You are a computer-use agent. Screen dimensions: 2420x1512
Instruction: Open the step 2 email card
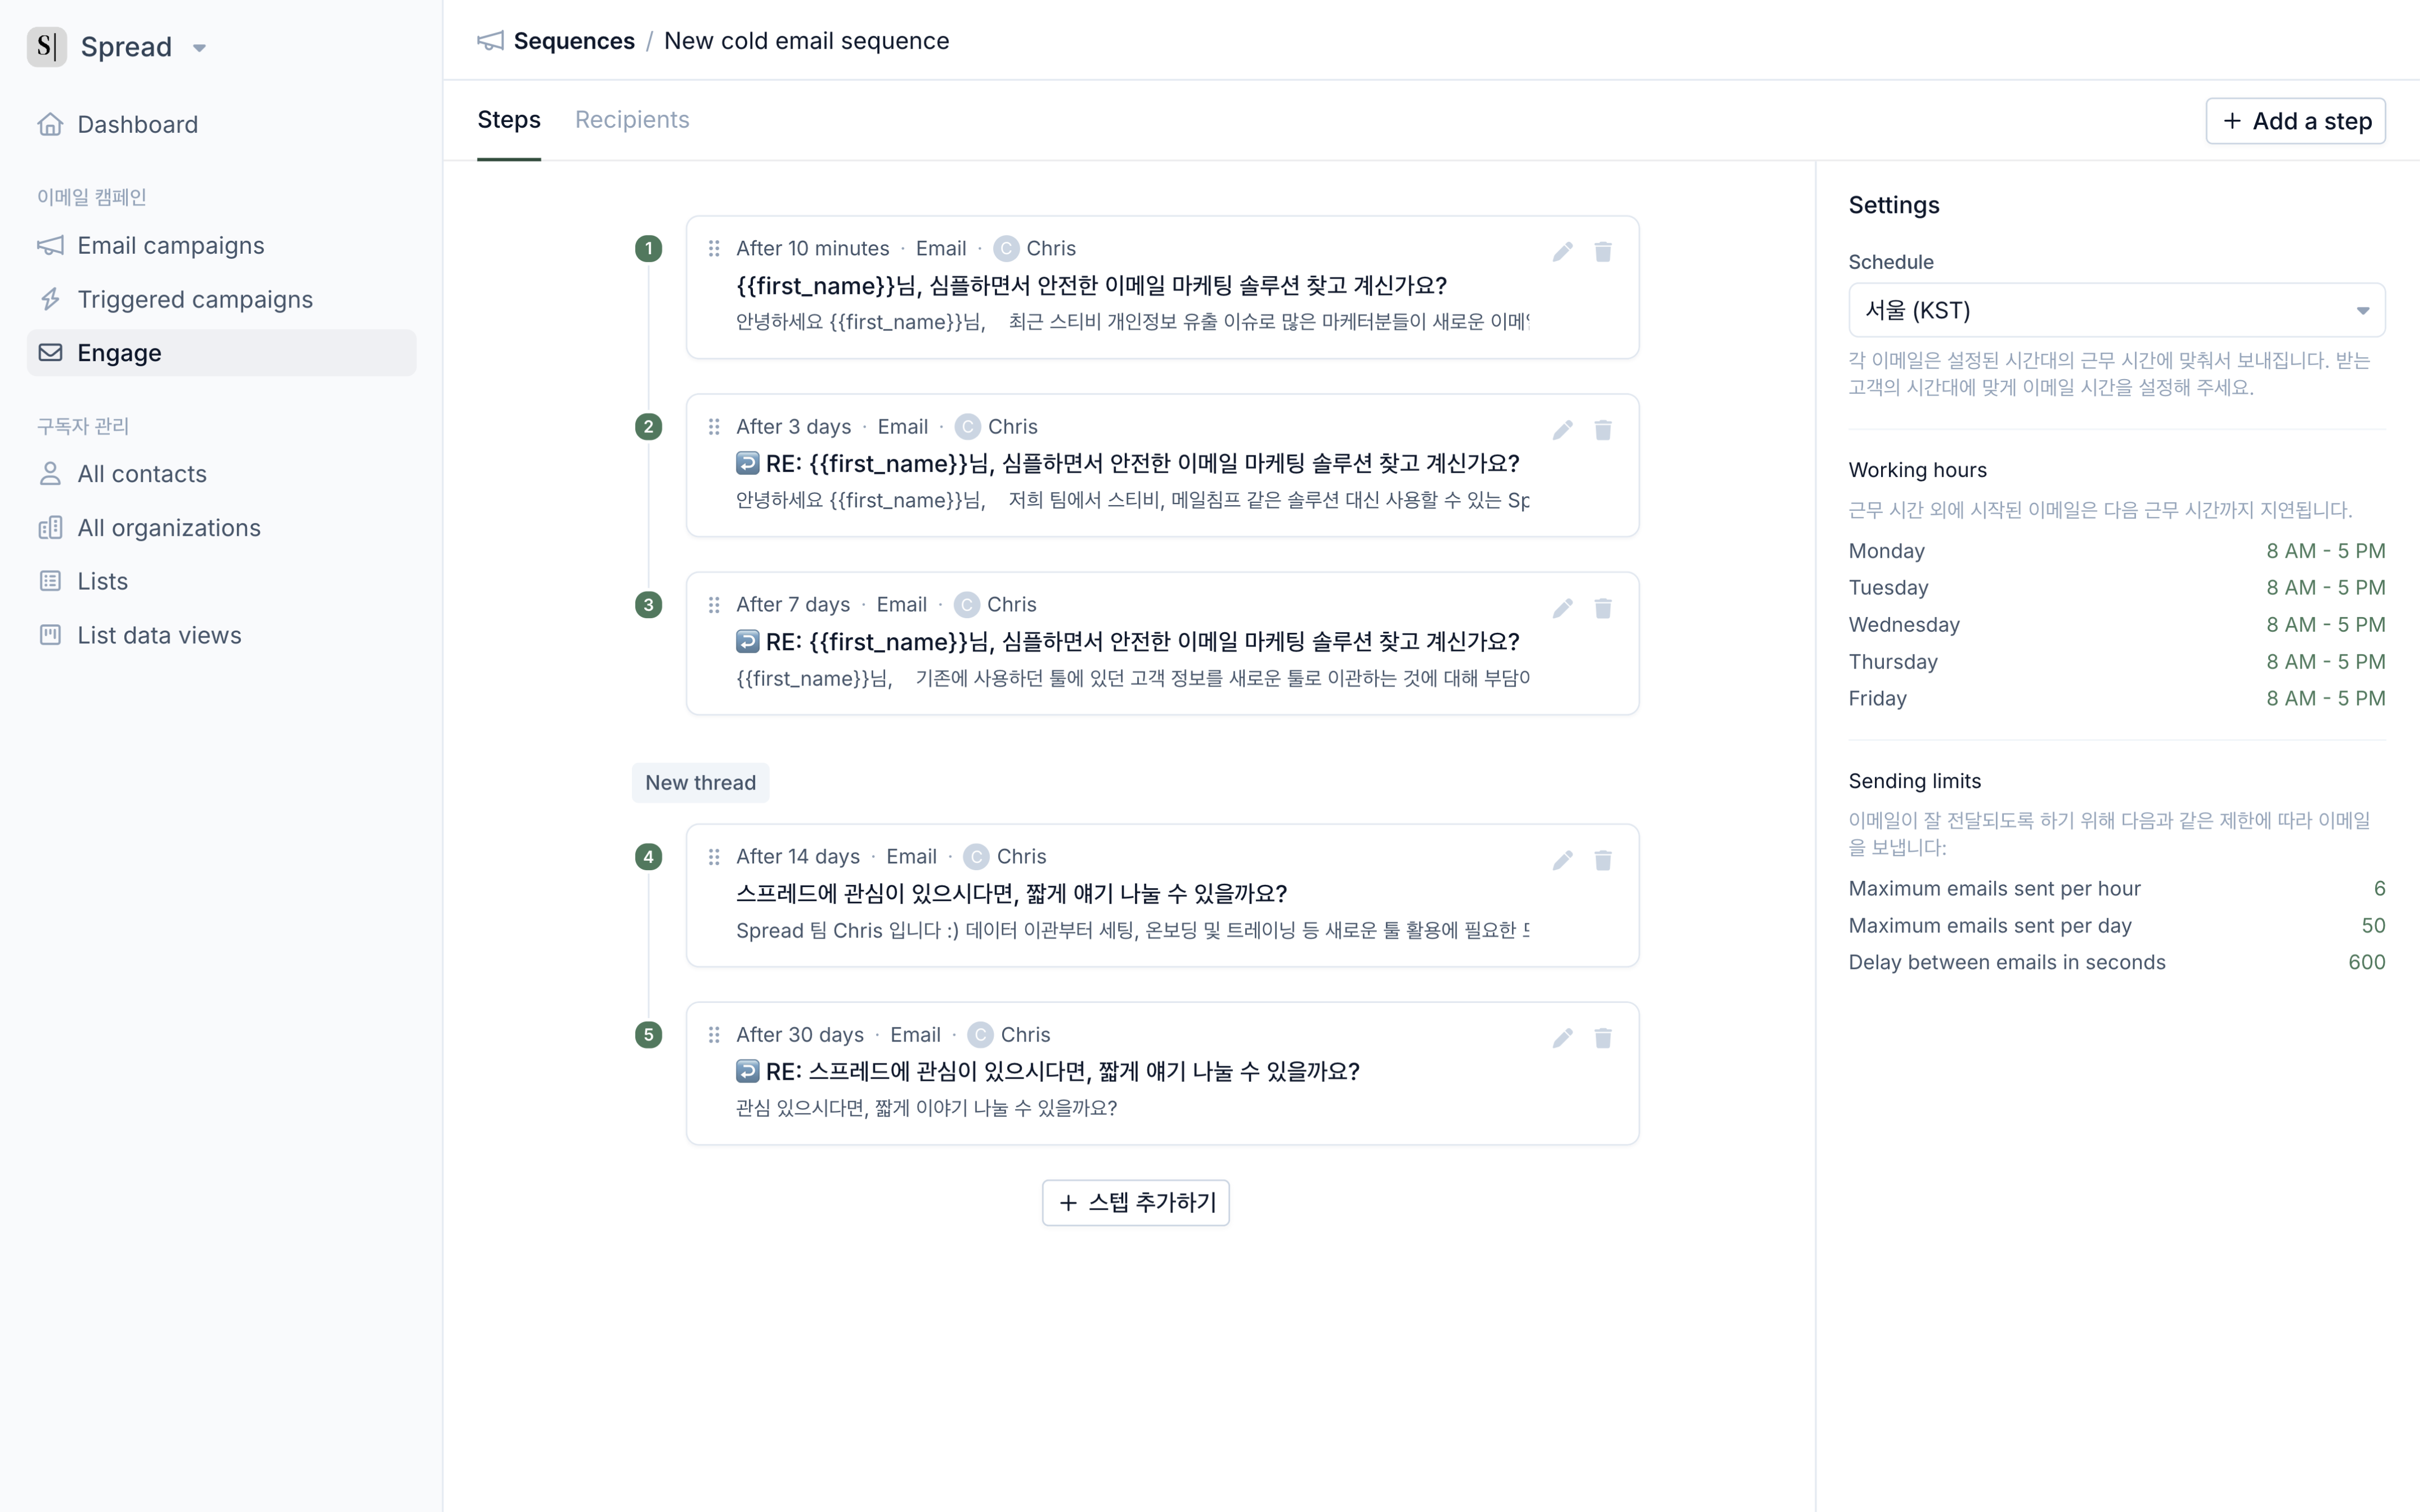click(x=1162, y=465)
